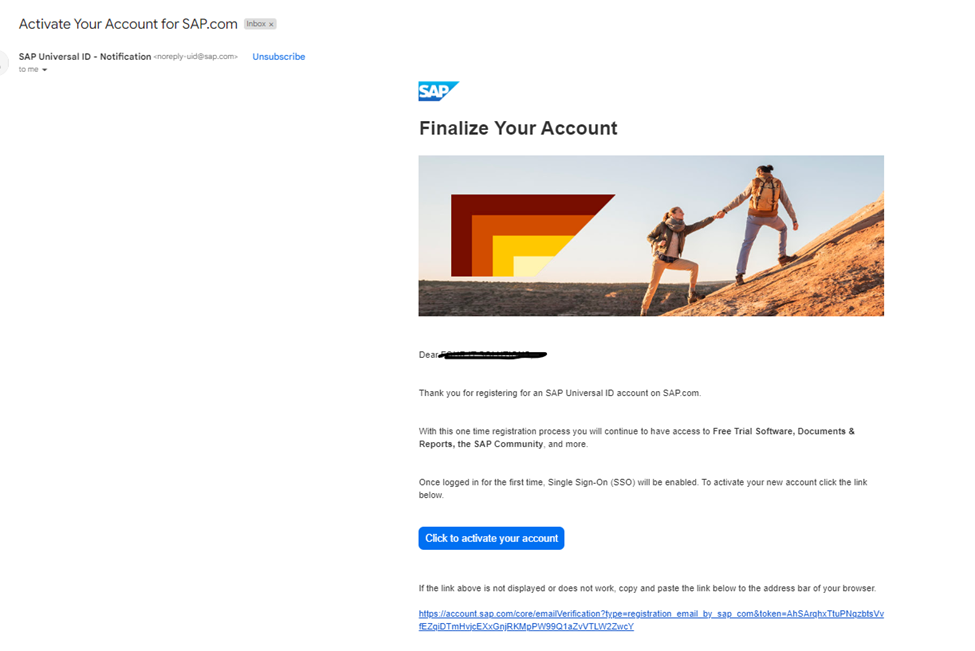
Task: Click the email subject 'Activate Your Account for SAP.com'
Action: tap(128, 24)
